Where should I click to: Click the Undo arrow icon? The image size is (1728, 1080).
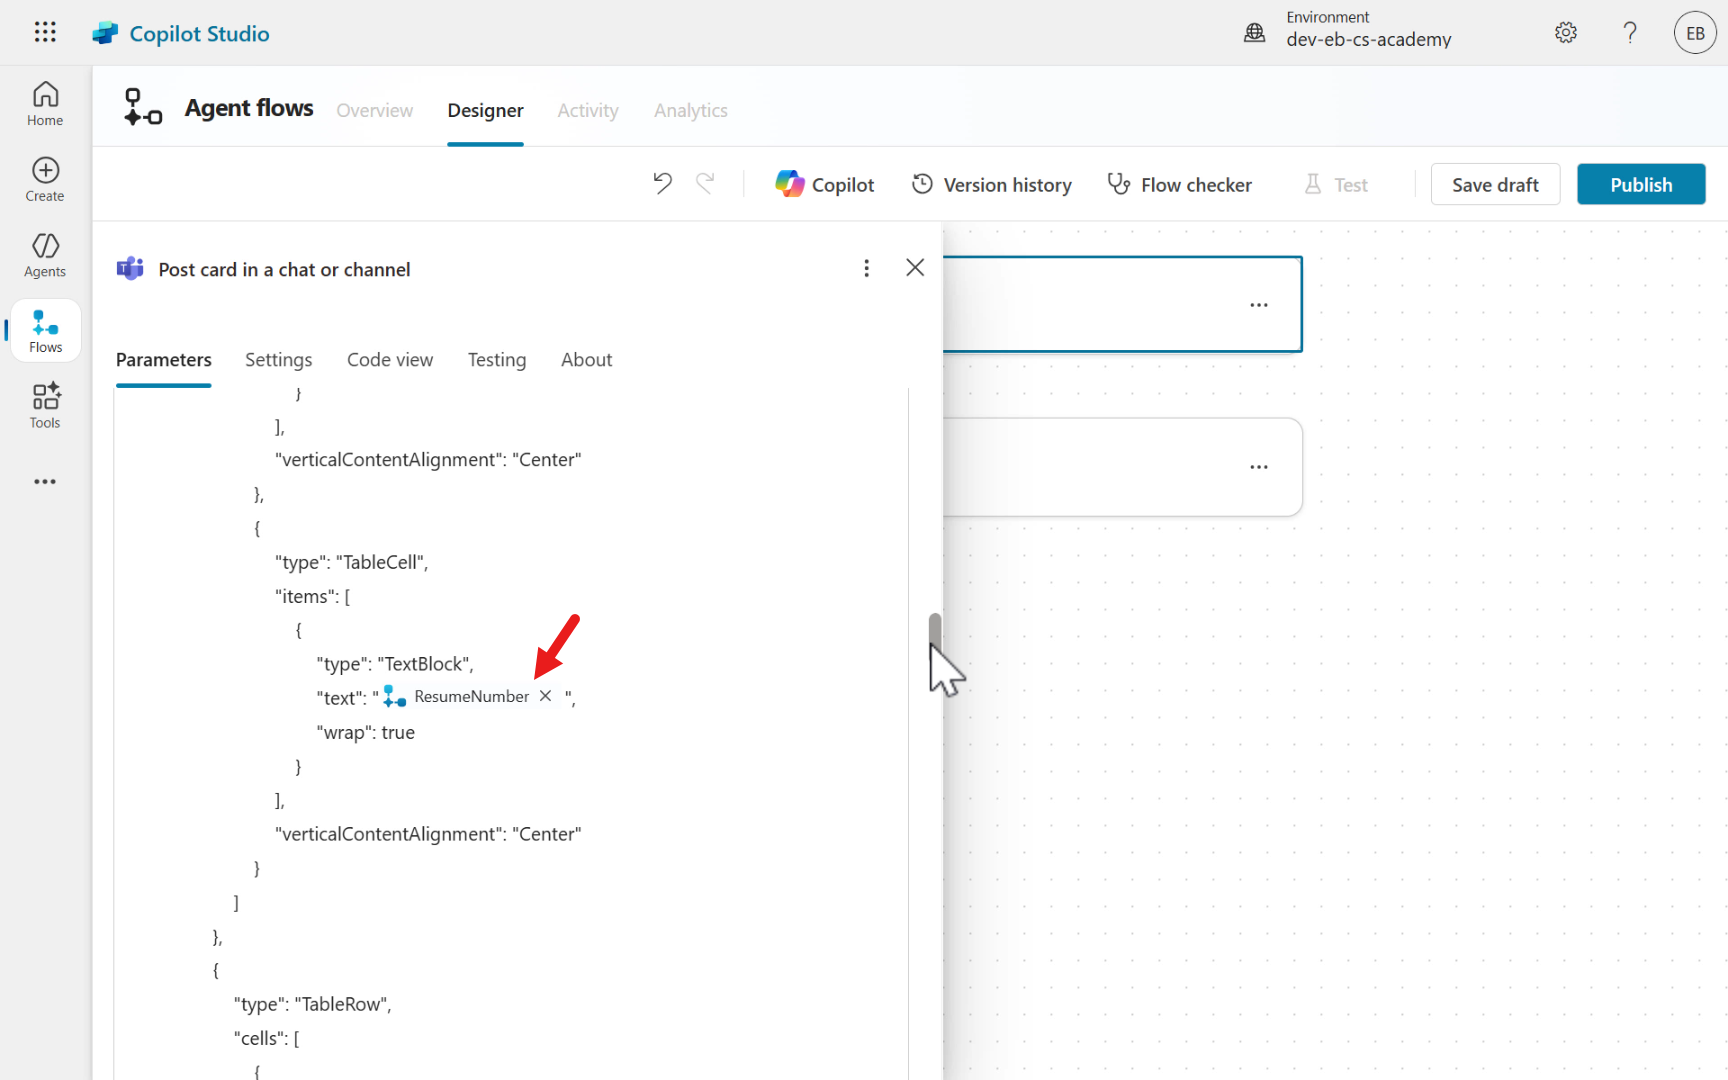coord(662,184)
